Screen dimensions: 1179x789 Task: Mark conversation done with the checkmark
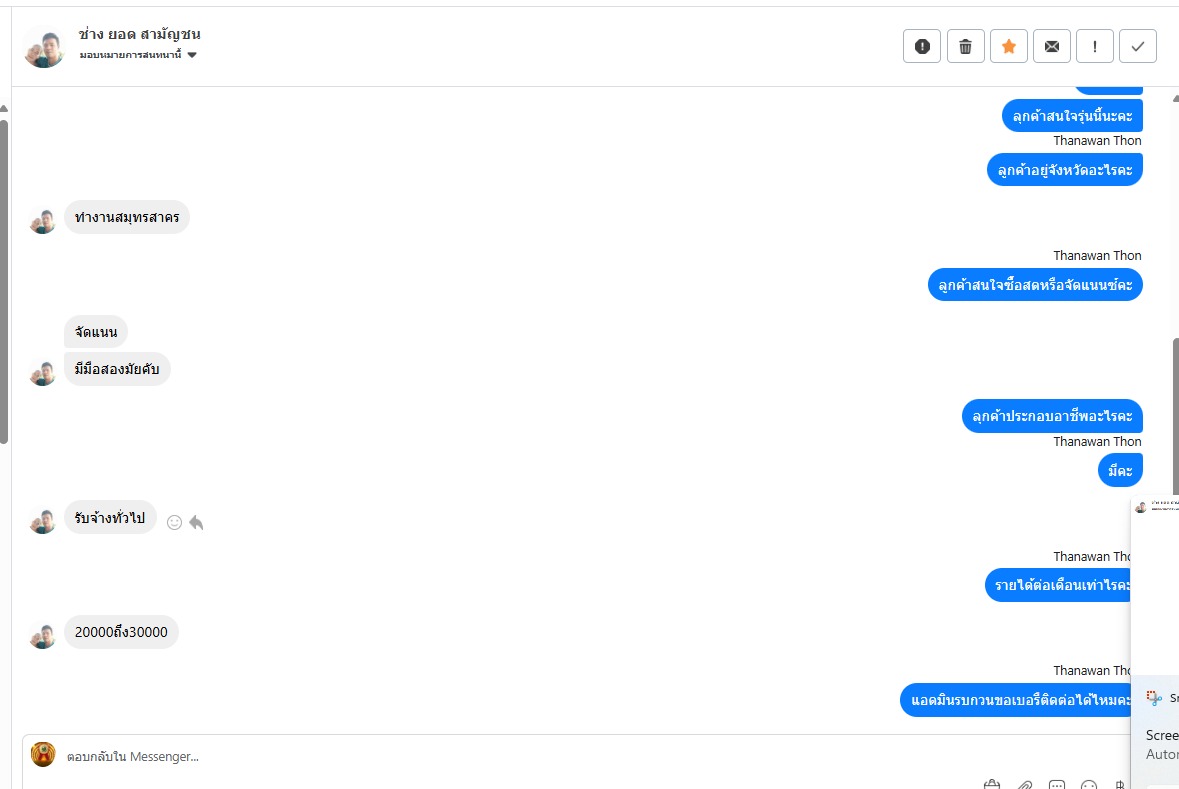[x=1138, y=46]
